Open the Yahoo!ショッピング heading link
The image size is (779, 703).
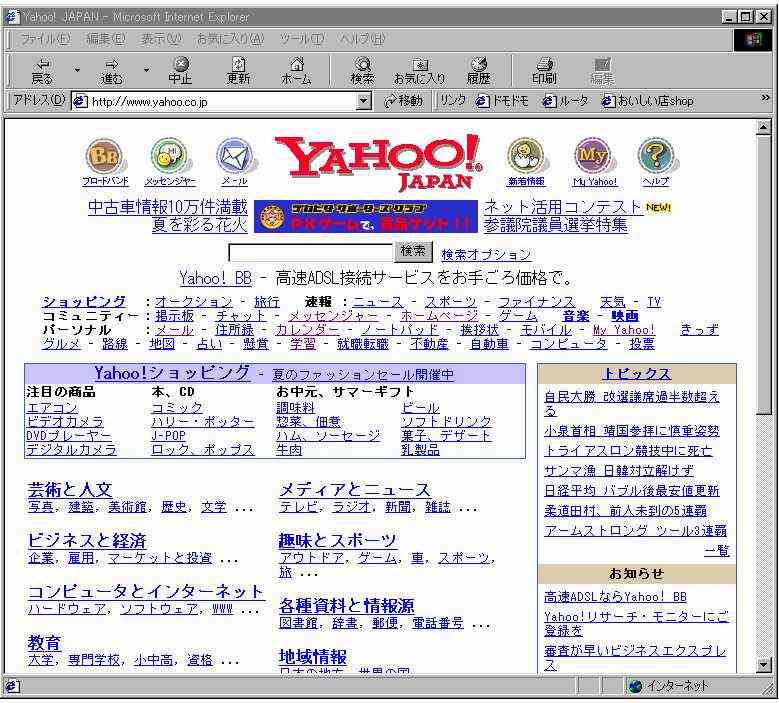(172, 373)
